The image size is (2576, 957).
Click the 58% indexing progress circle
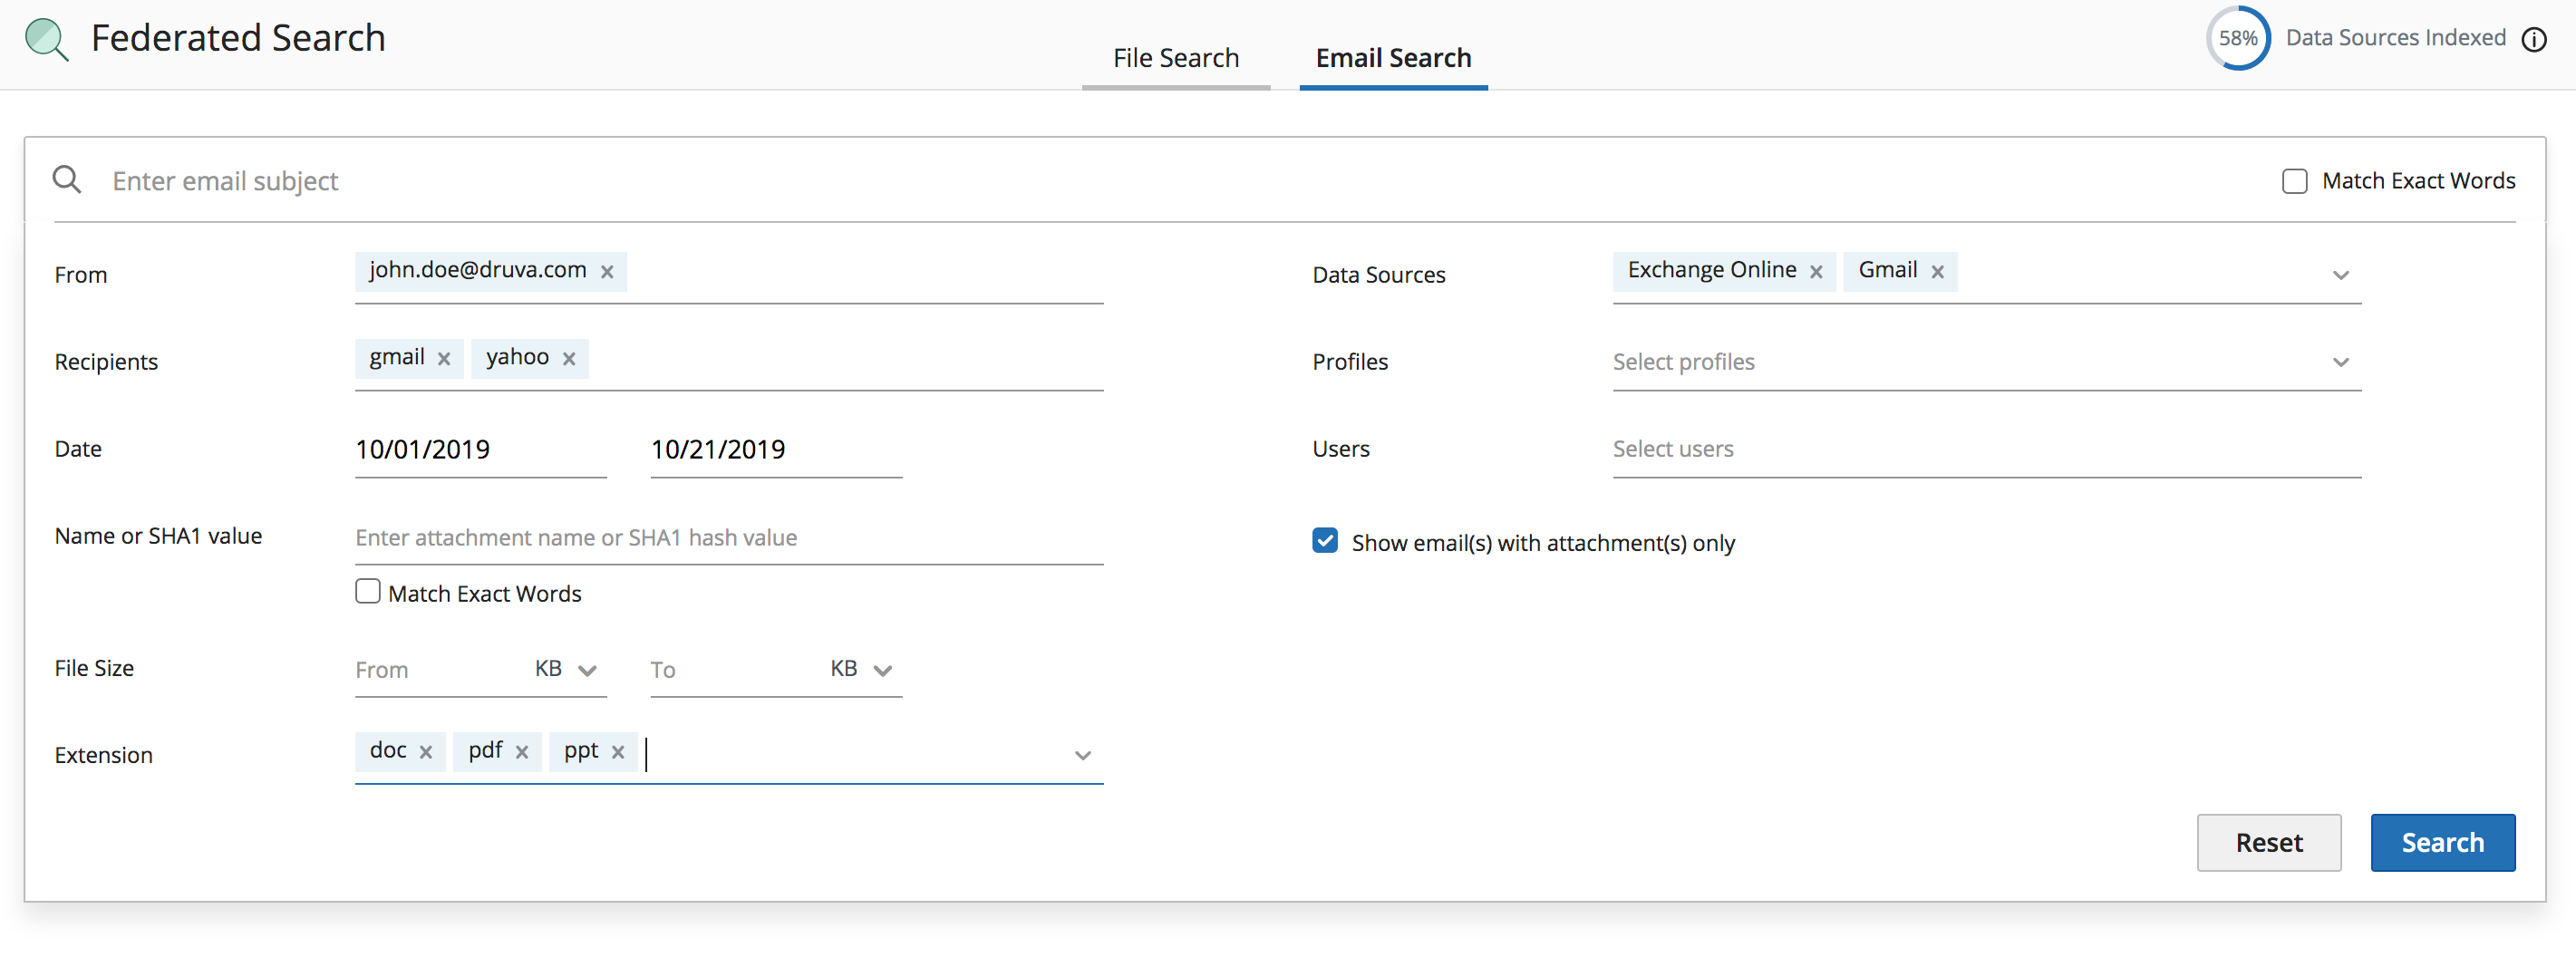[x=2237, y=39]
